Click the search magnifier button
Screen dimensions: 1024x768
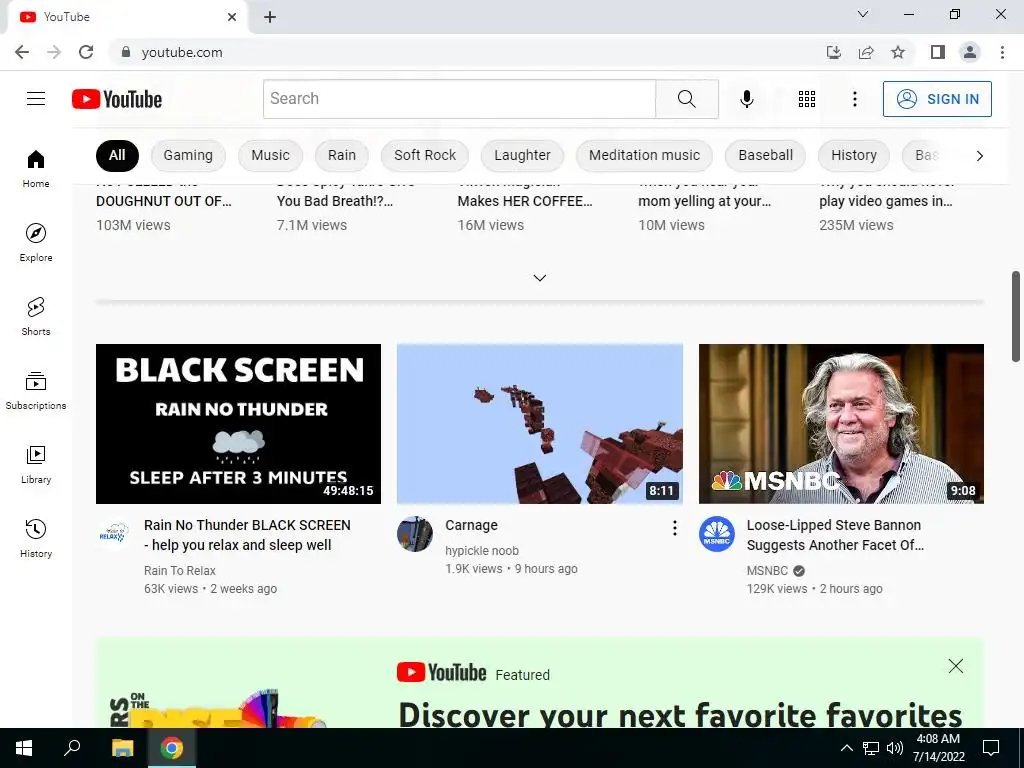(x=686, y=99)
